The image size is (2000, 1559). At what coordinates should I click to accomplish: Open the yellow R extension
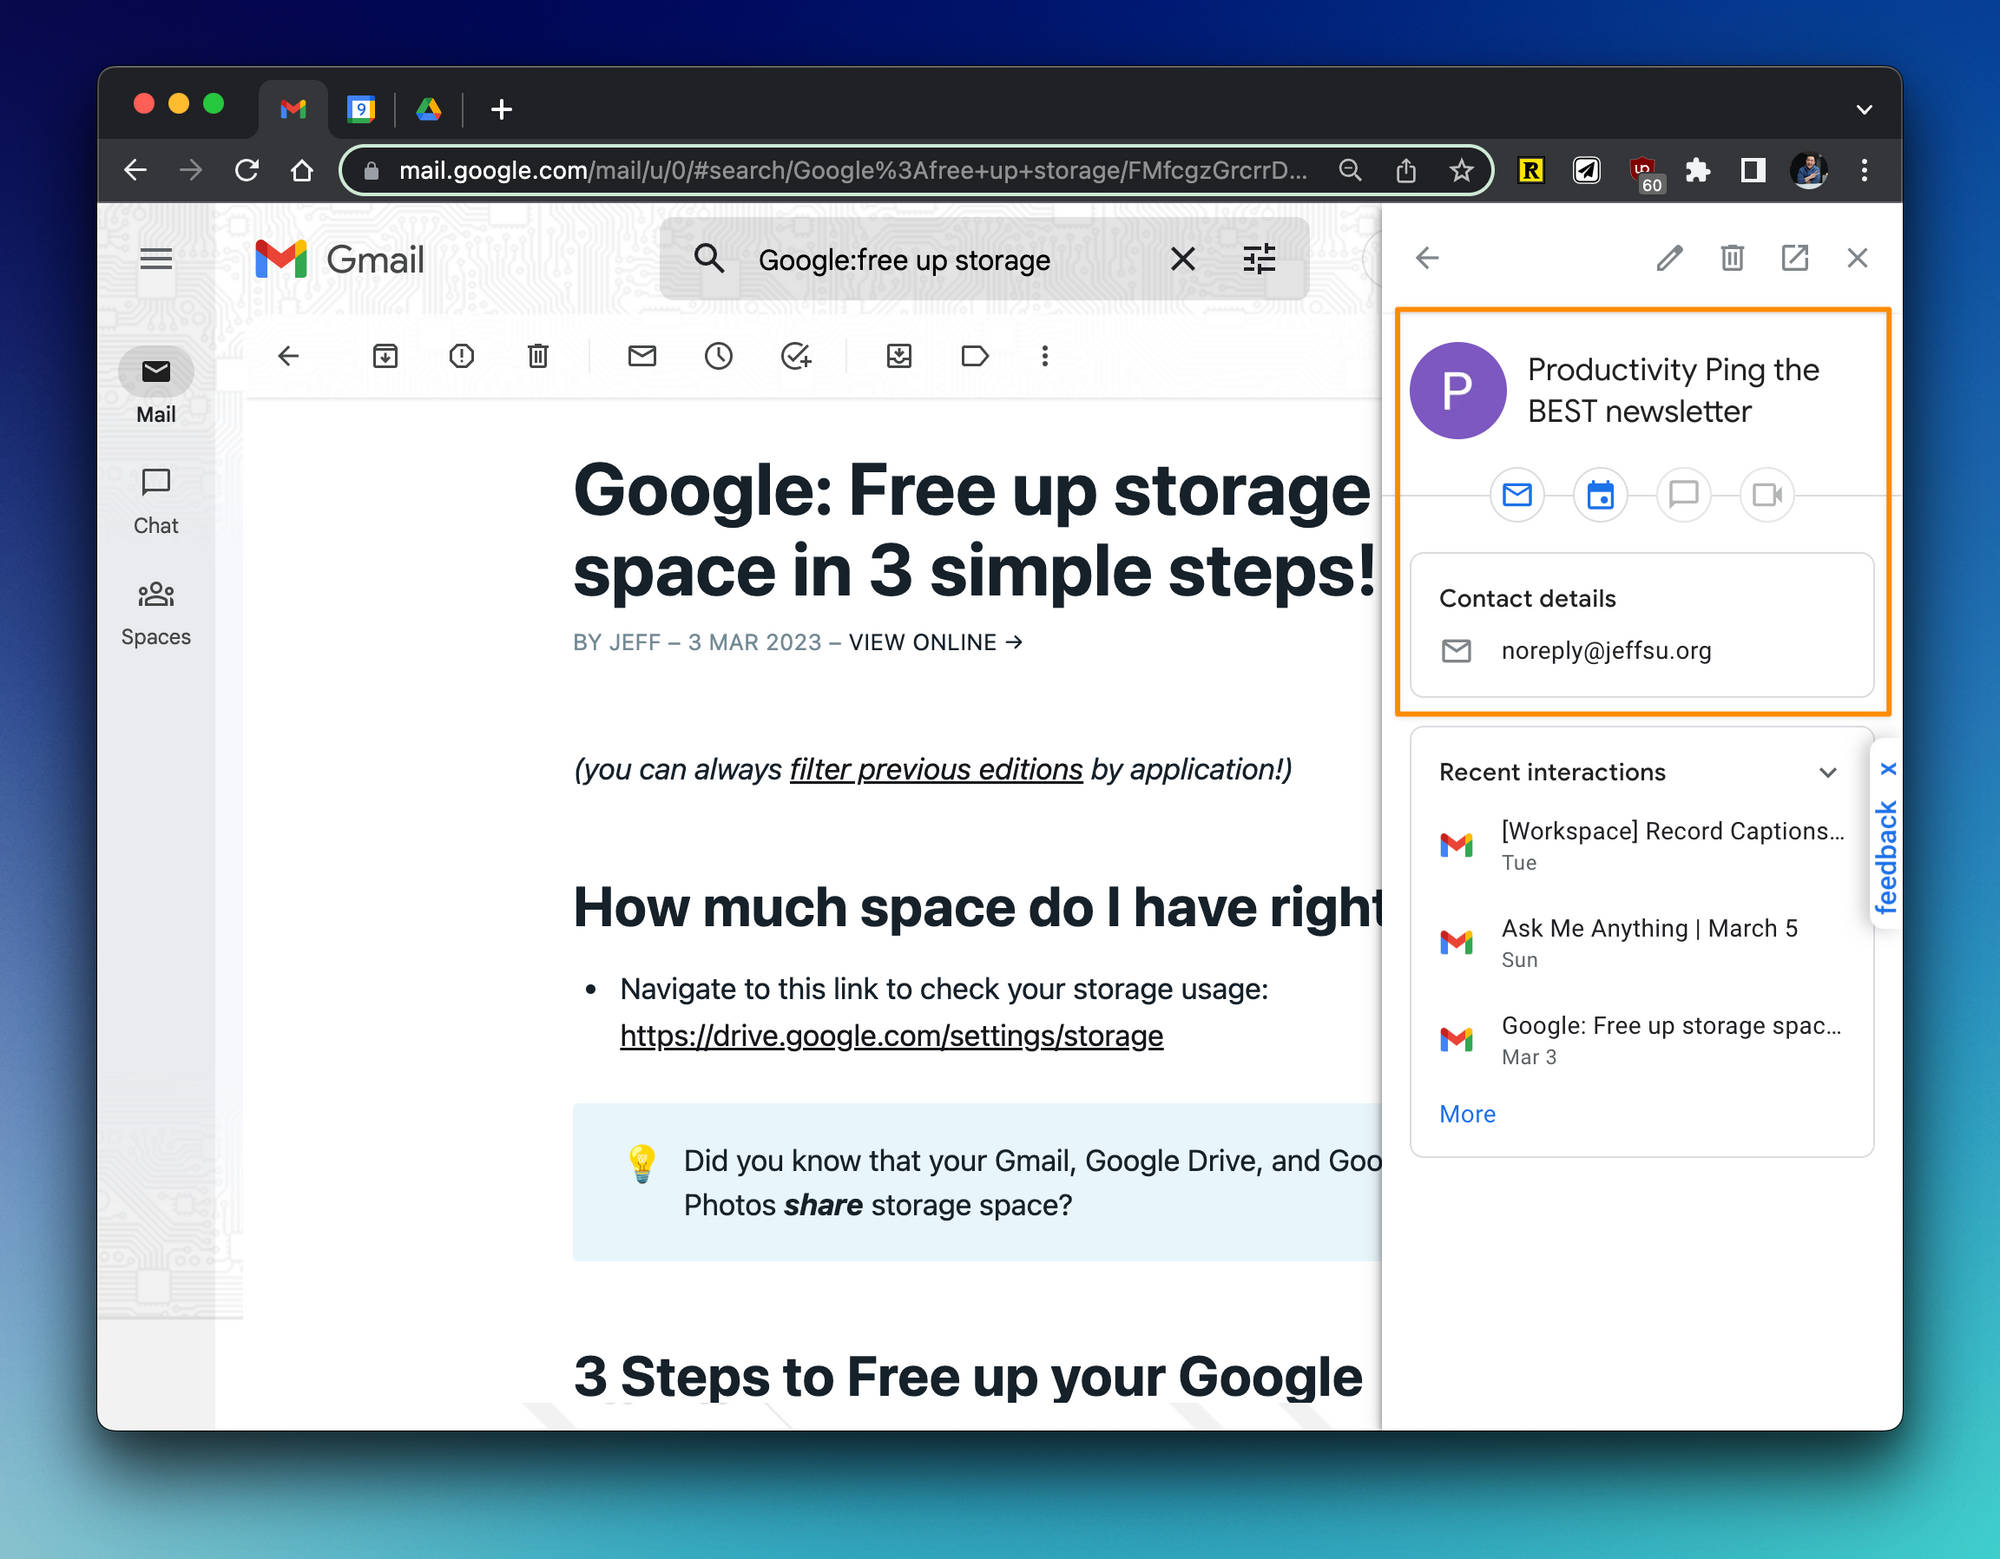(x=1530, y=171)
